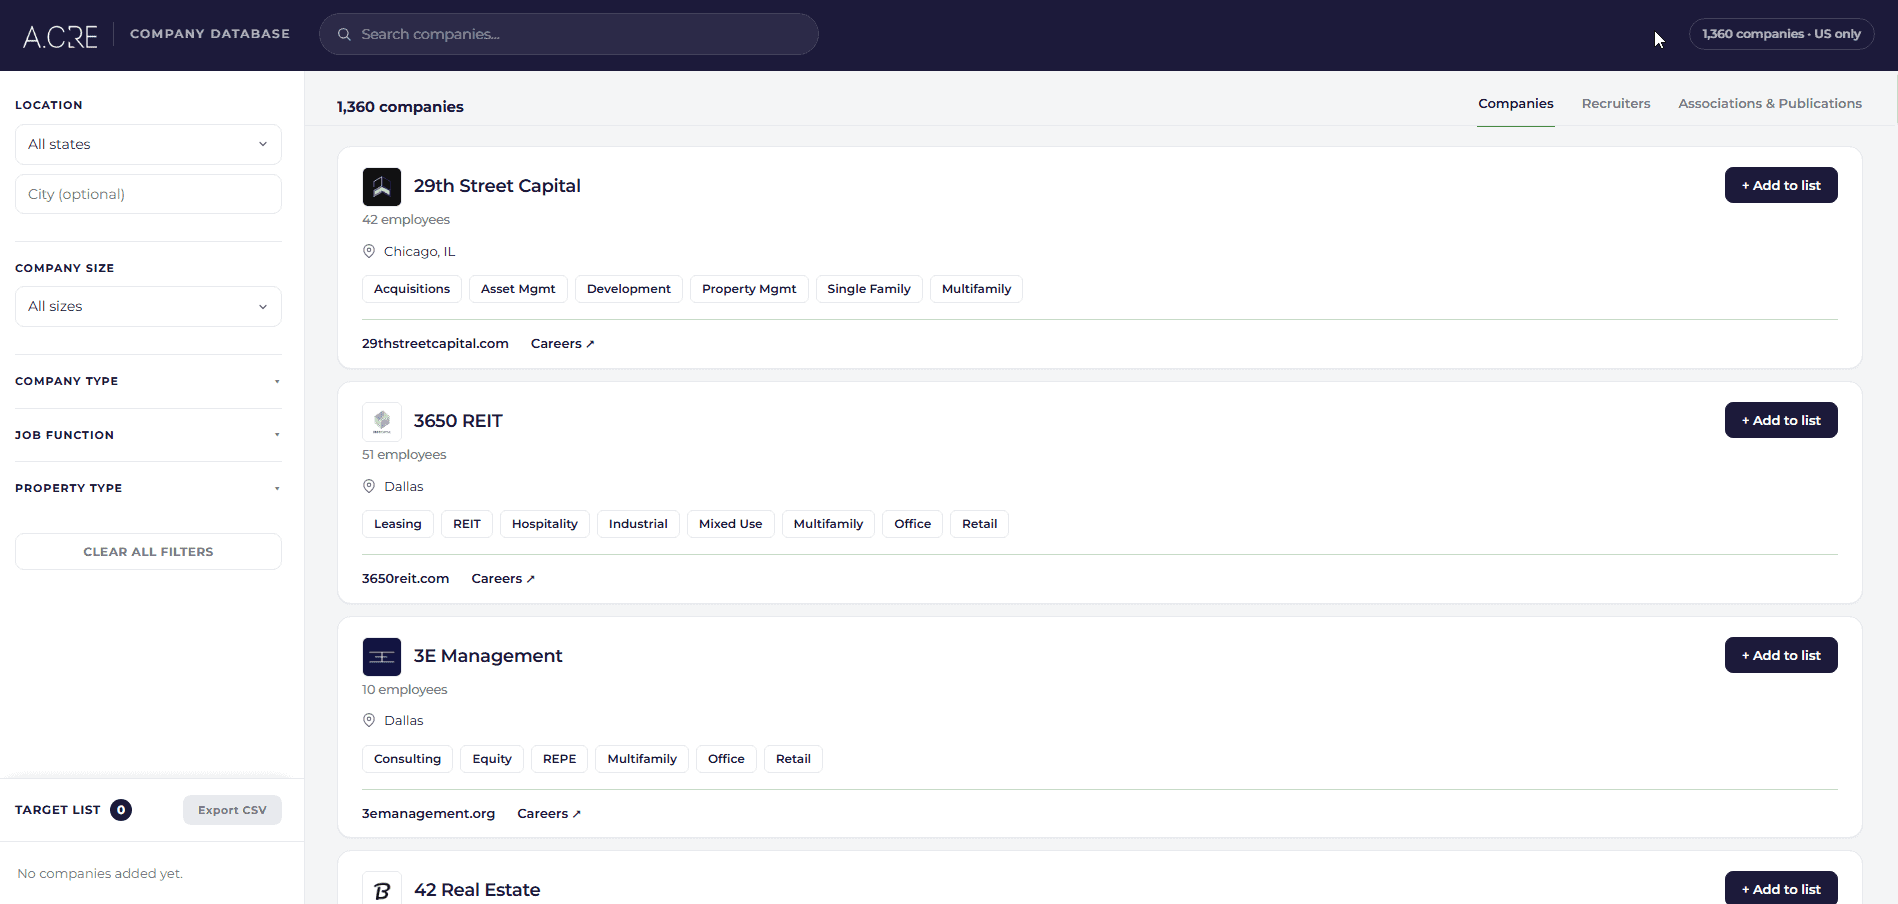
Task: Click the 1,360 companies US only badge
Action: click(1781, 34)
